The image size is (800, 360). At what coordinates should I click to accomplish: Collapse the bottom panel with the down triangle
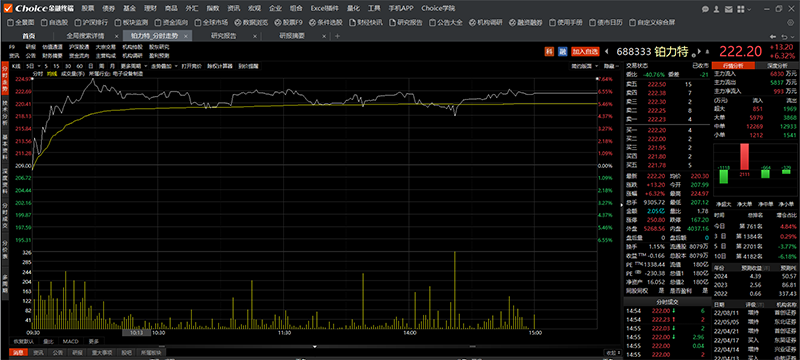pyautogui.click(x=315, y=347)
